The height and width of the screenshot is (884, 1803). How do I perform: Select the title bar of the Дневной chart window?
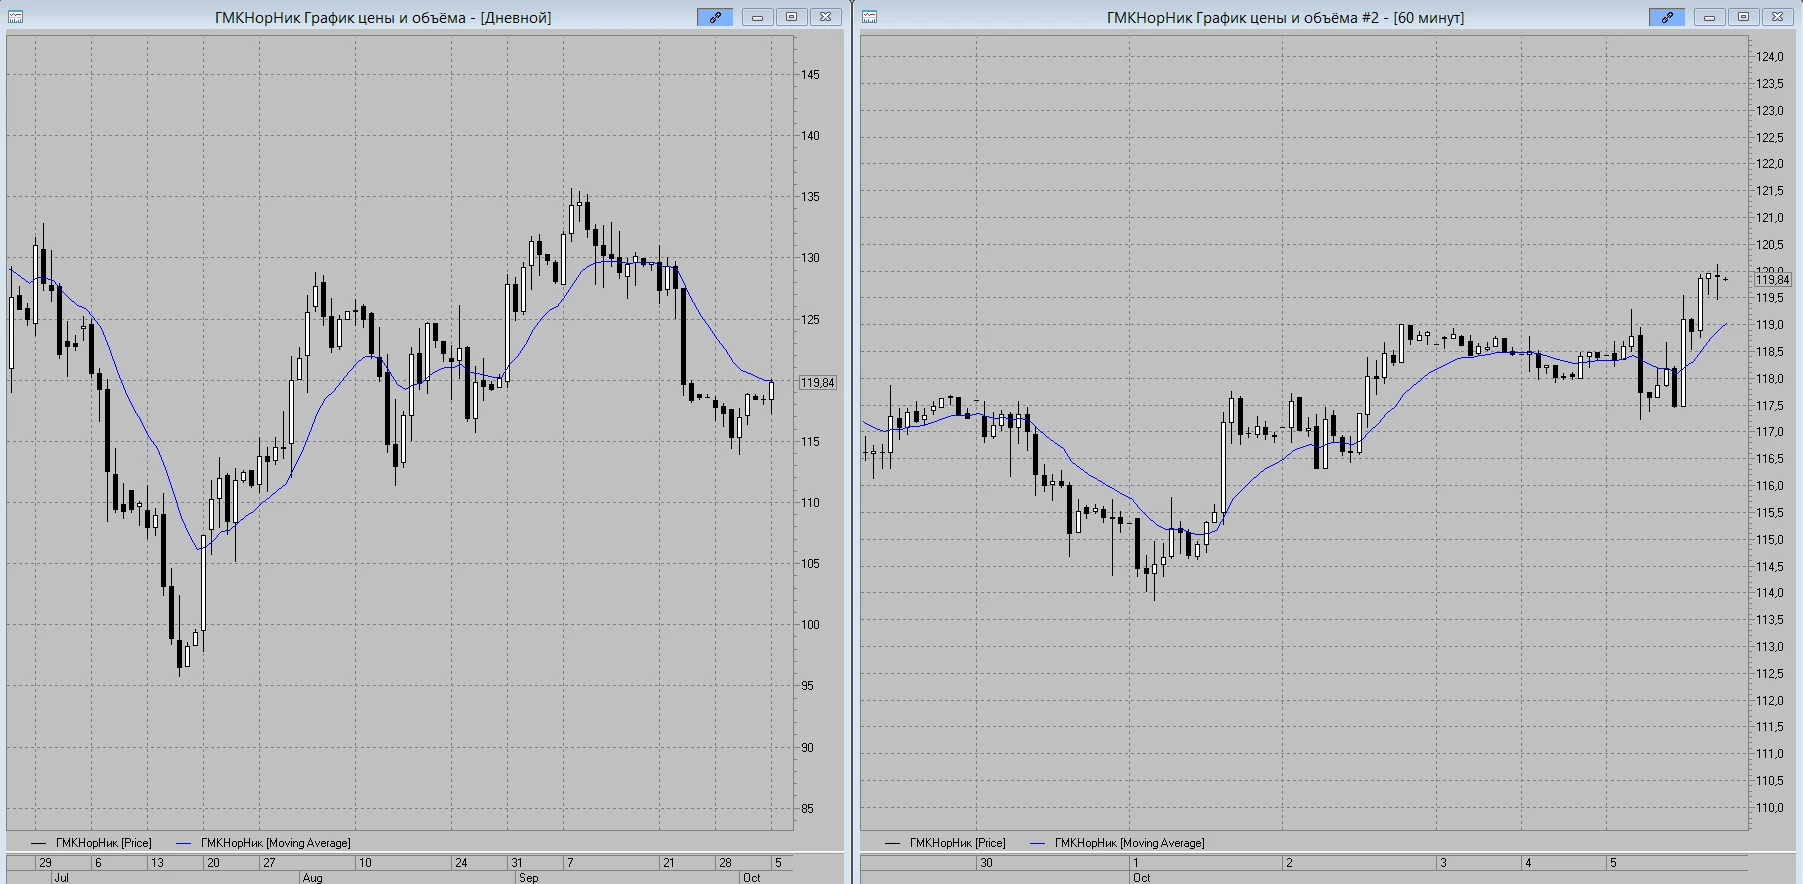pos(383,17)
